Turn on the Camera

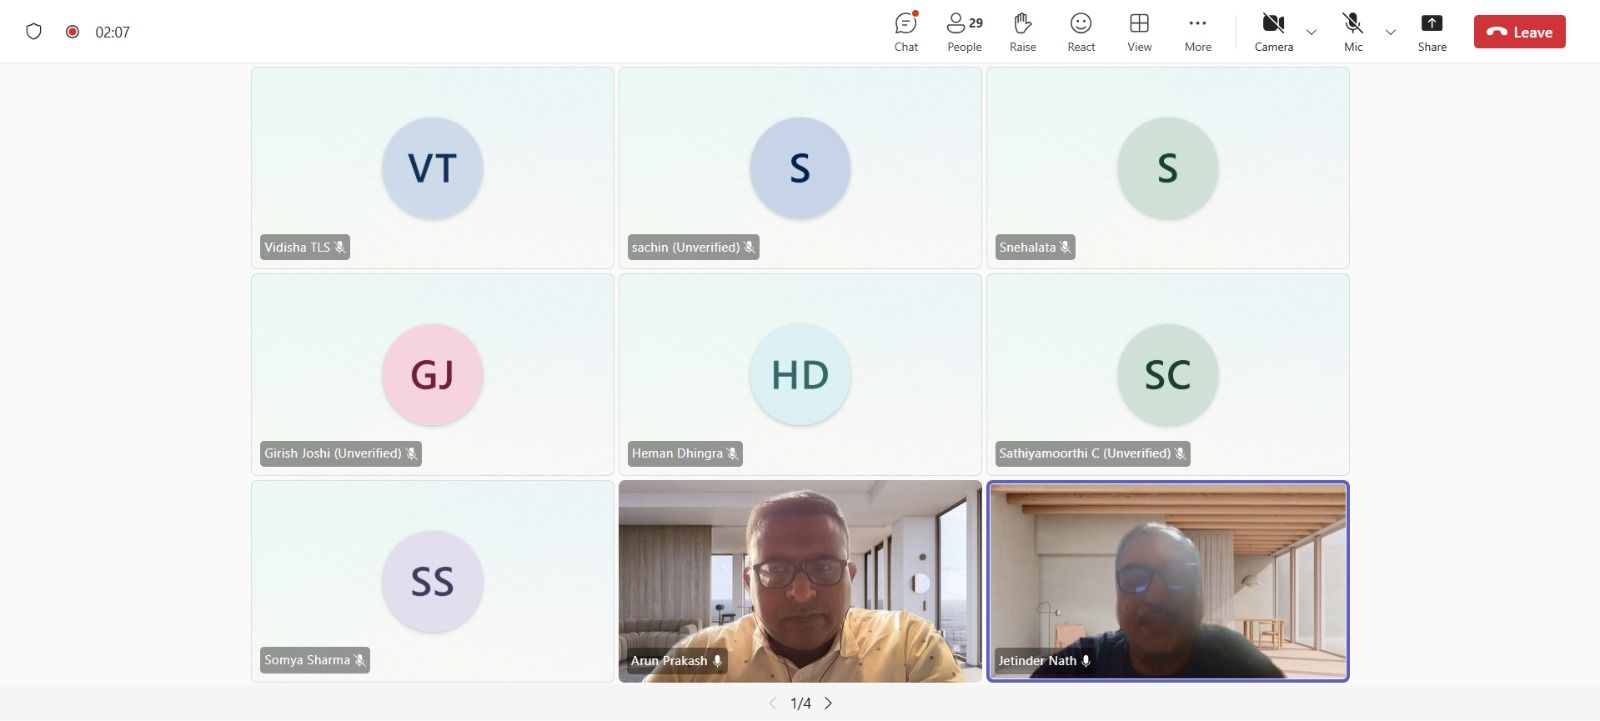click(x=1273, y=32)
